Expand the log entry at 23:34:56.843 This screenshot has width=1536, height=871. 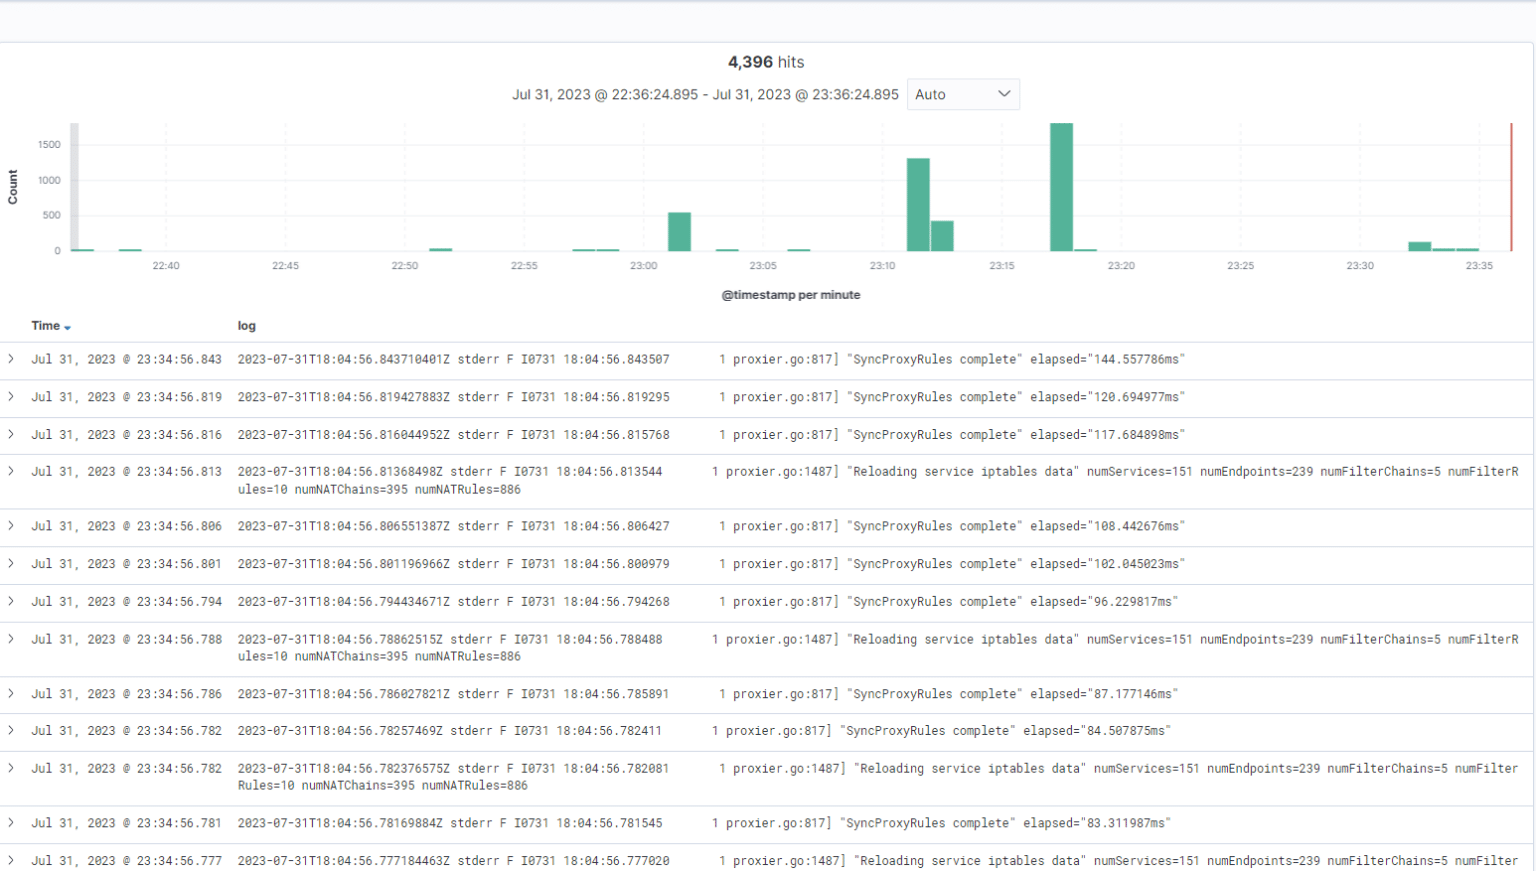(x=12, y=359)
